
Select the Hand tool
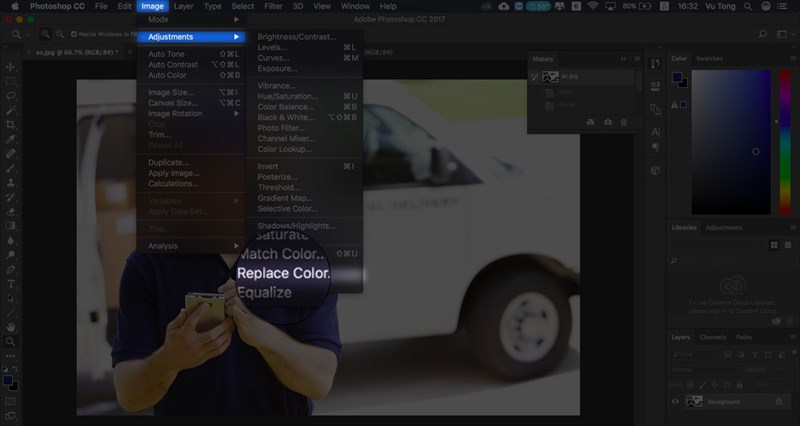[x=10, y=327]
